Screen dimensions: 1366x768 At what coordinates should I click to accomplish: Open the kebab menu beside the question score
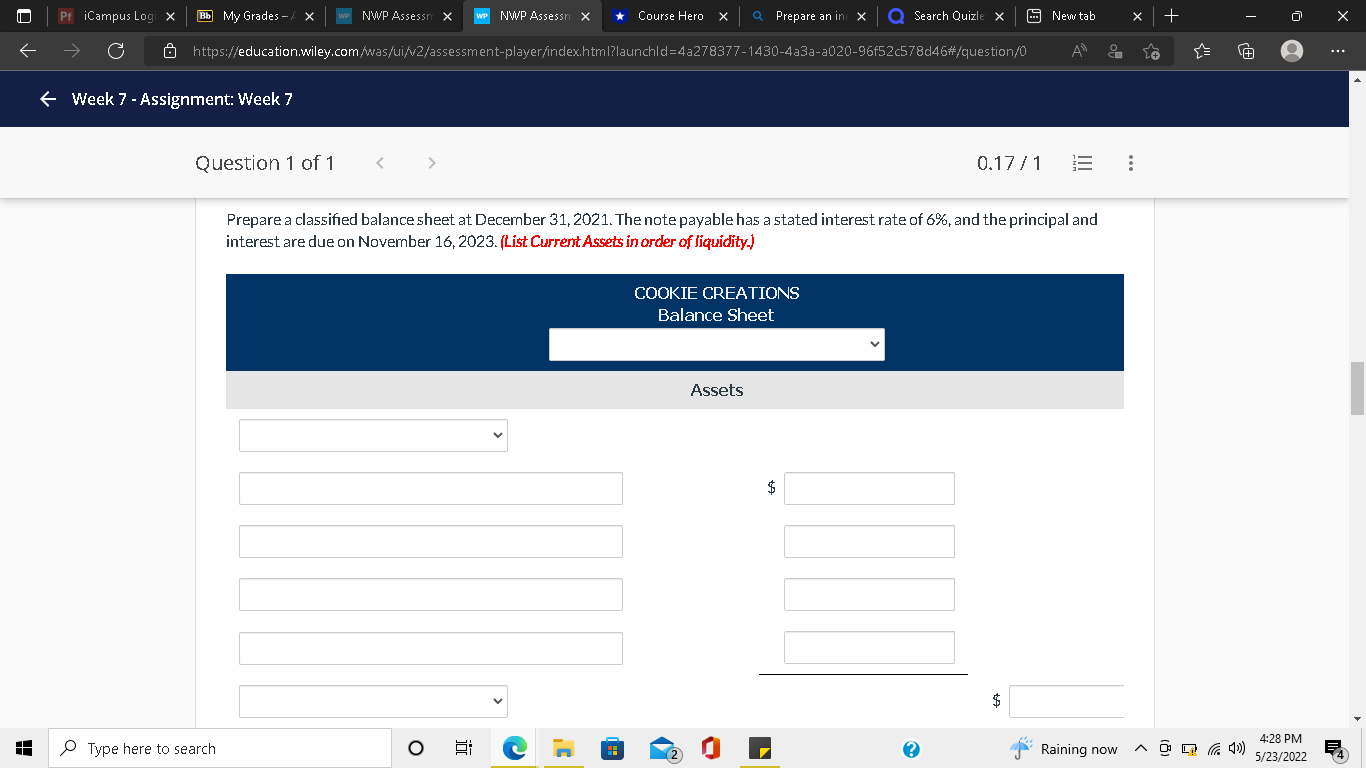point(1130,162)
